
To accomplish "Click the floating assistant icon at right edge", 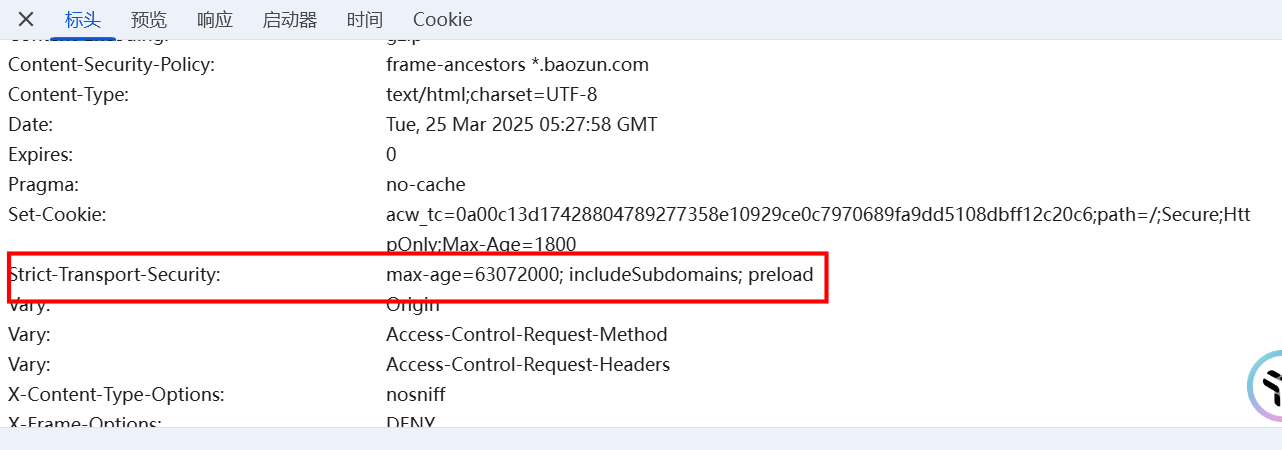I will pyautogui.click(x=1265, y=385).
